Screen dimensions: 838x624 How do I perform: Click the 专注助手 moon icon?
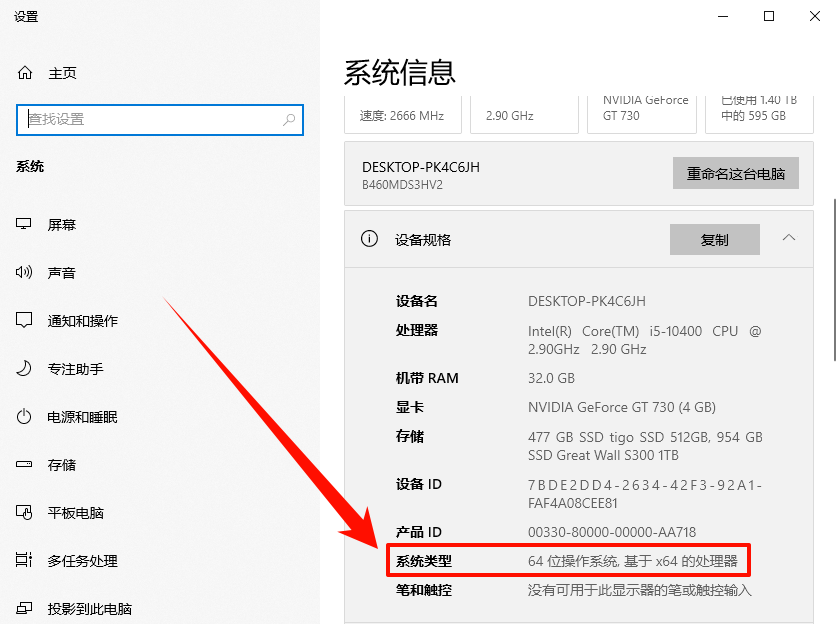[24, 368]
